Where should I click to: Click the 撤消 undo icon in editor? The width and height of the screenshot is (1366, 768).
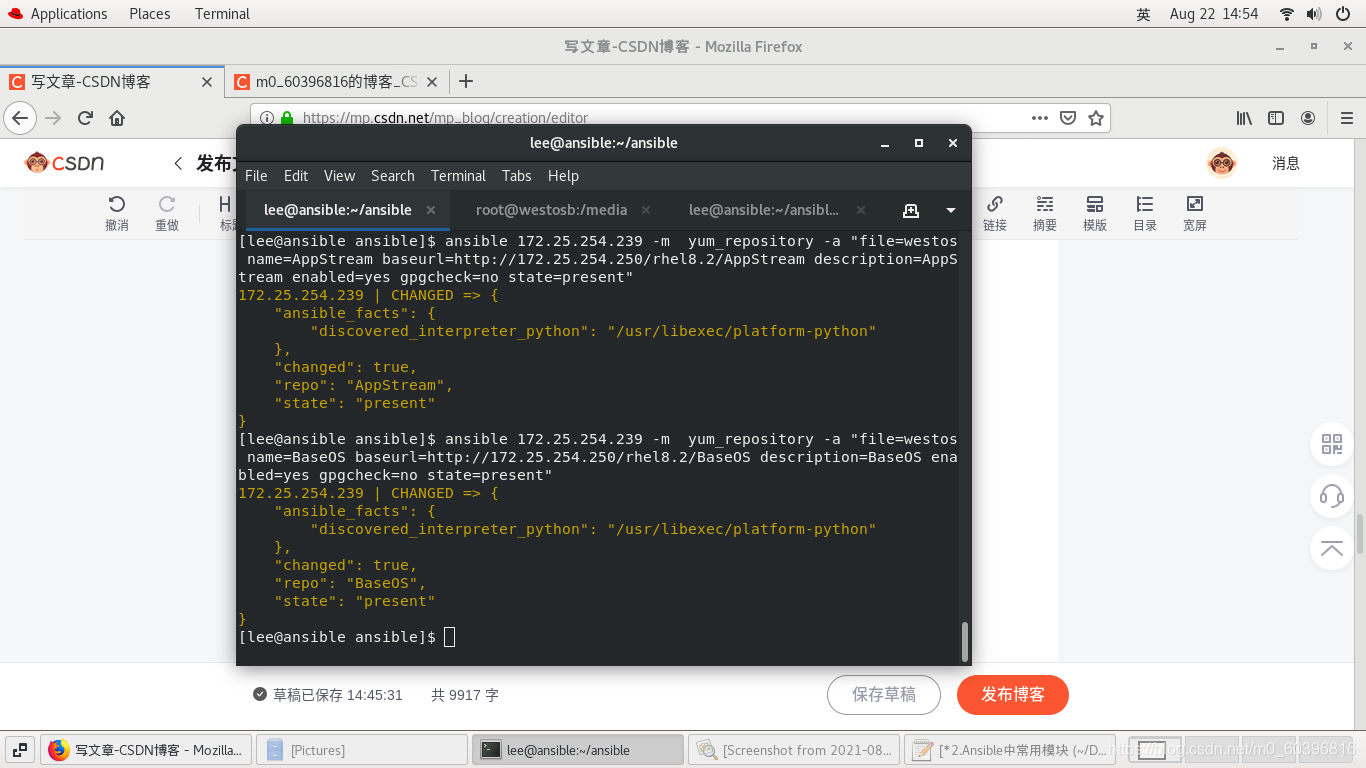[x=117, y=213]
